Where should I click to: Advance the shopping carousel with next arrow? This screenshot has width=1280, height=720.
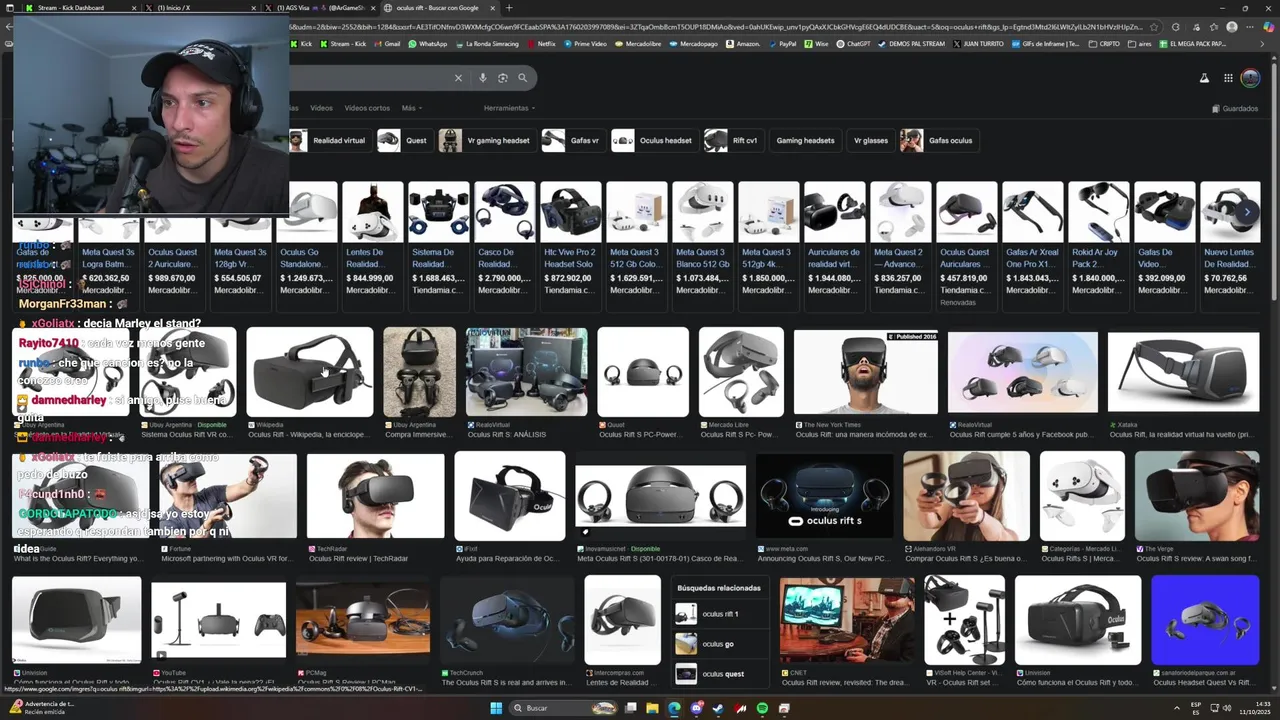pyautogui.click(x=1247, y=212)
